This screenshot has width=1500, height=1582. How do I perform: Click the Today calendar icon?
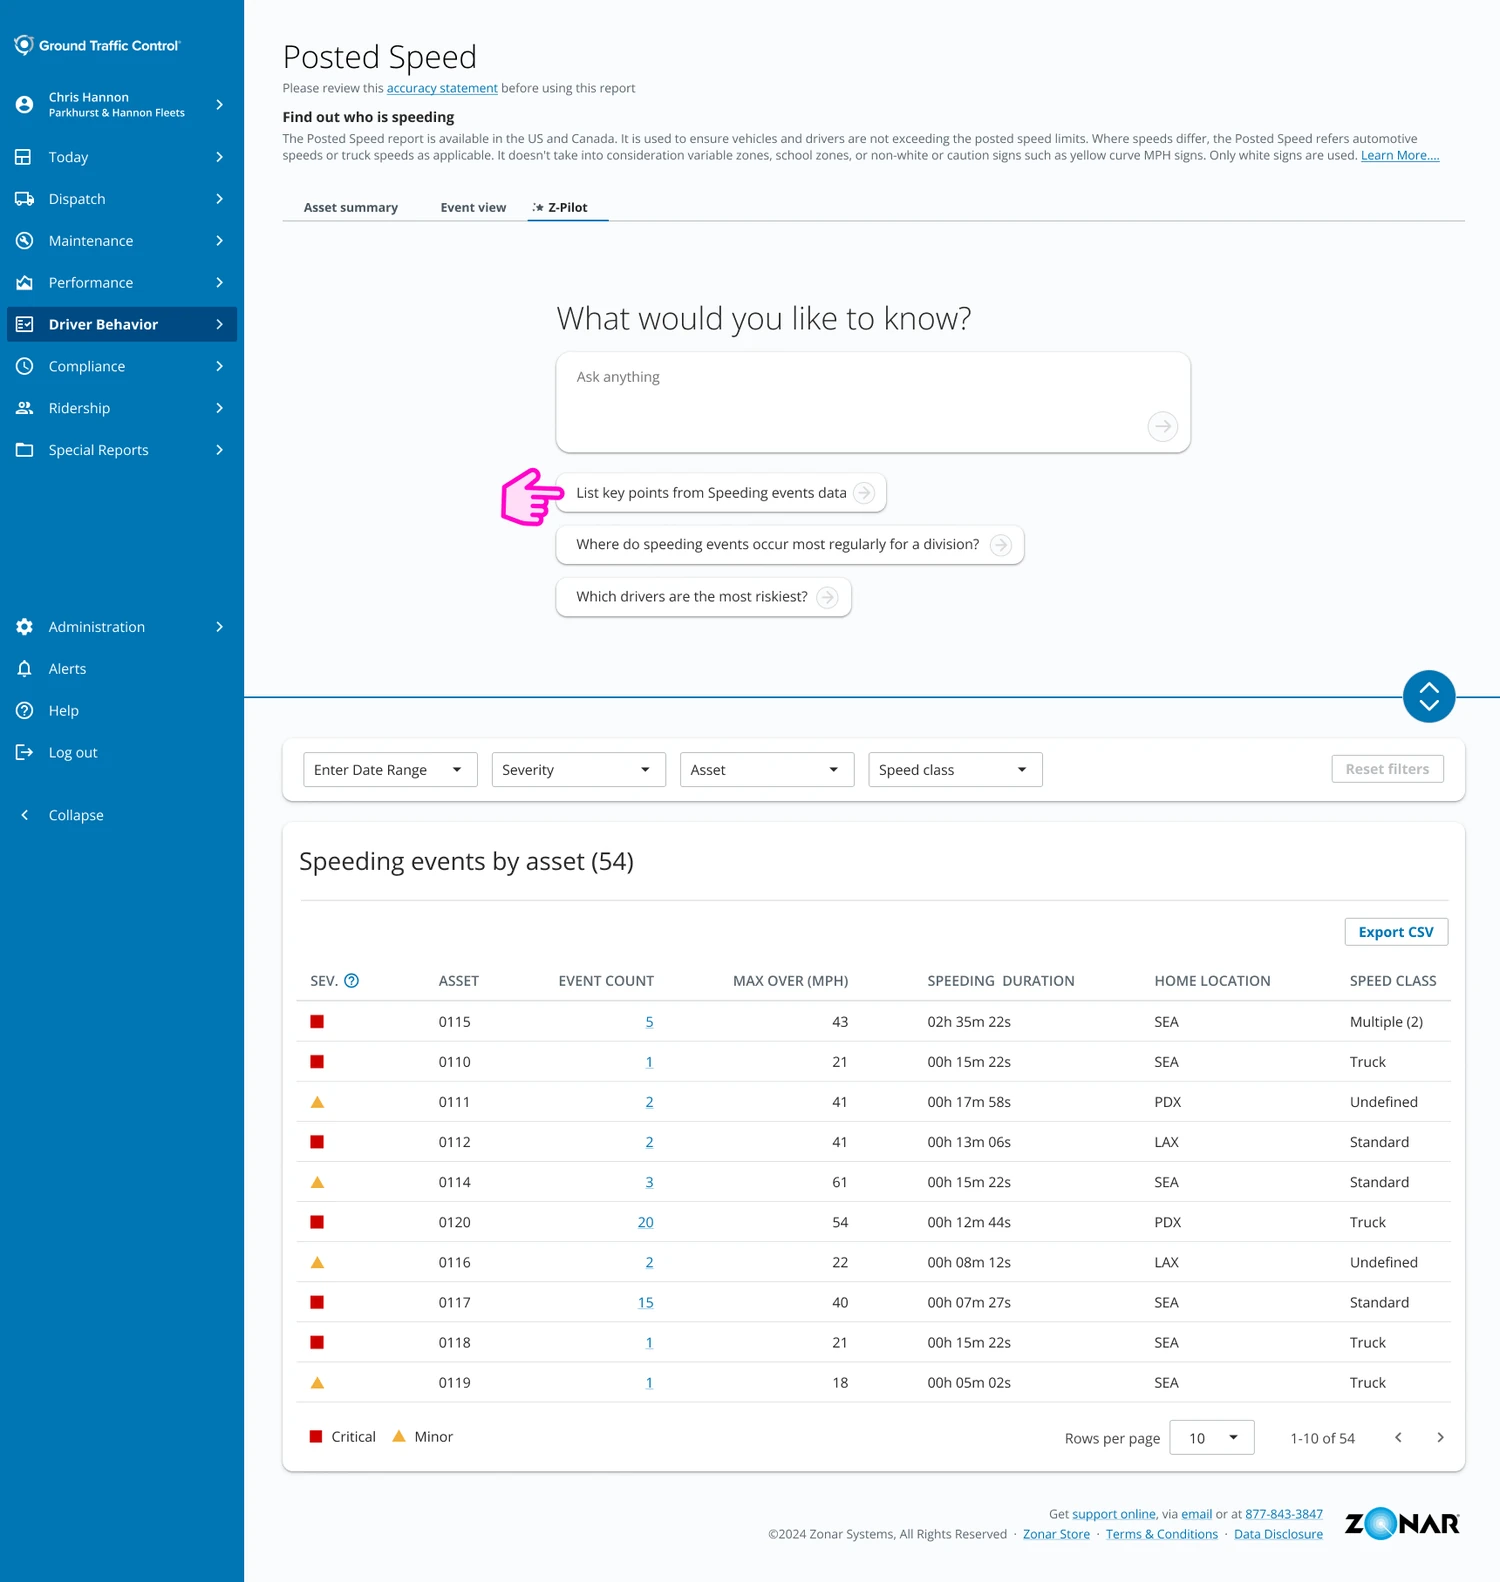point(24,157)
